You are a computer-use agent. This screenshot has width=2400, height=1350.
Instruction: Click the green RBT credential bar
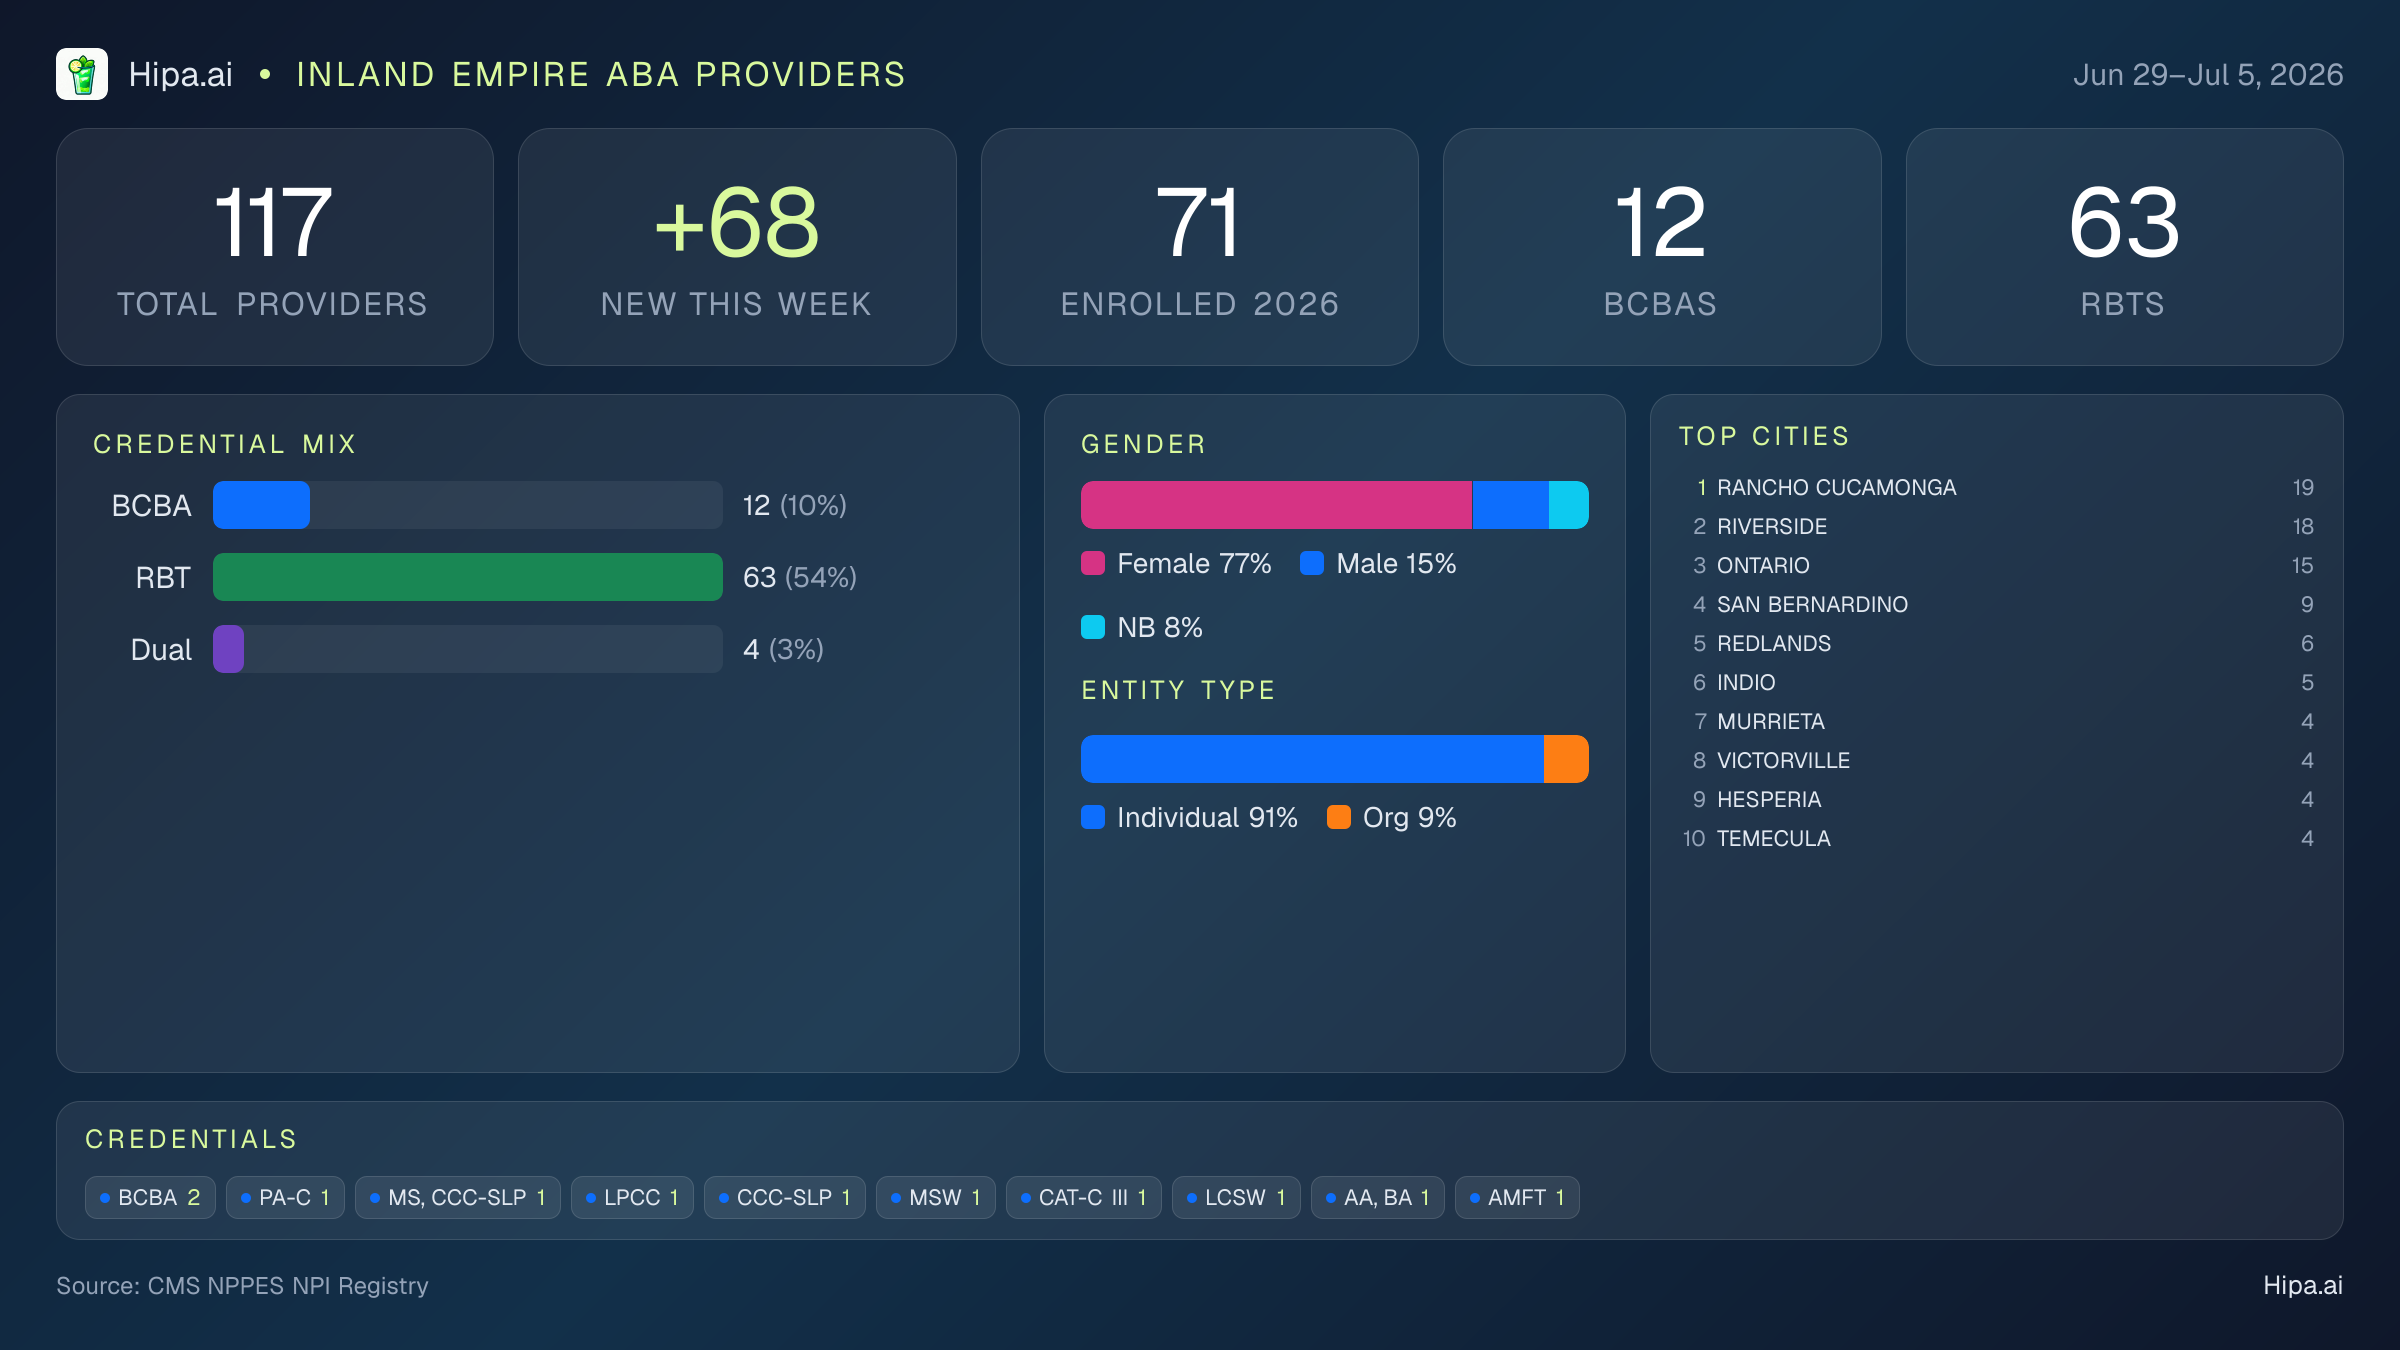468,577
